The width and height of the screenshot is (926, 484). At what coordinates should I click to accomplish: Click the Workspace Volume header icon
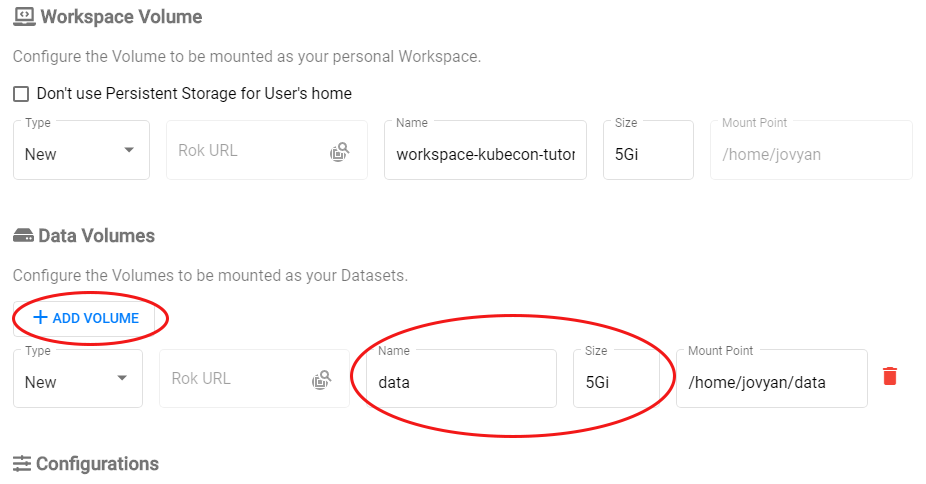(x=24, y=17)
